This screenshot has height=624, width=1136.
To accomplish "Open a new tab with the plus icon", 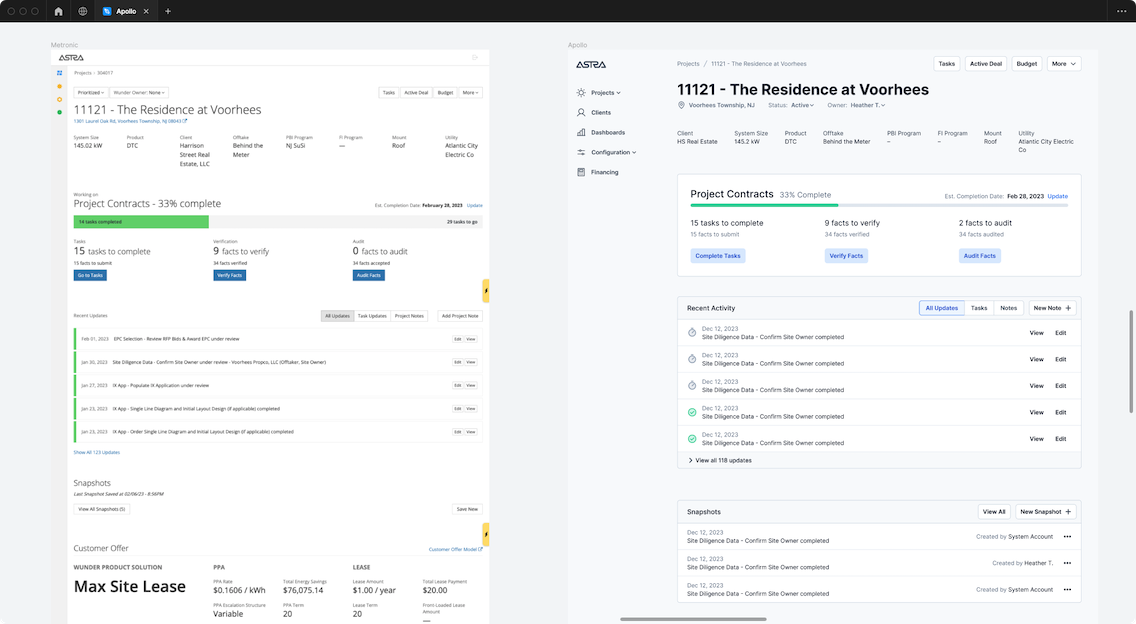I will 167,11.
